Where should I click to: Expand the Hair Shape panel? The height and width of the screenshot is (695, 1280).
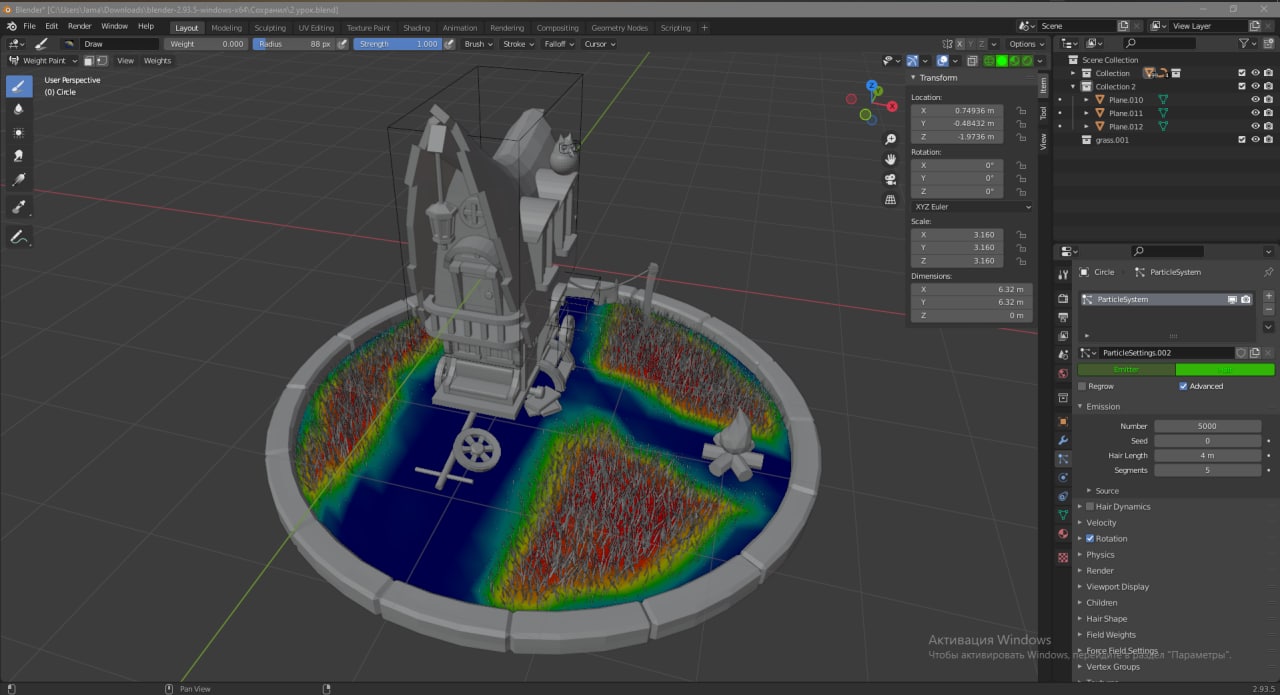[1105, 619]
